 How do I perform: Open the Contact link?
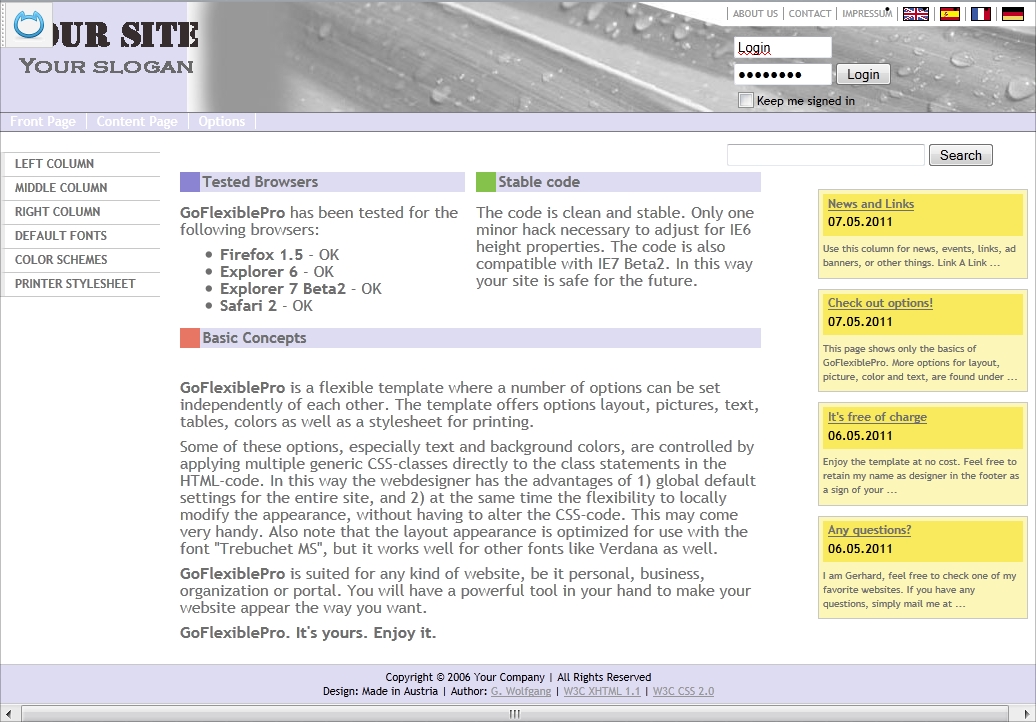[x=809, y=13]
